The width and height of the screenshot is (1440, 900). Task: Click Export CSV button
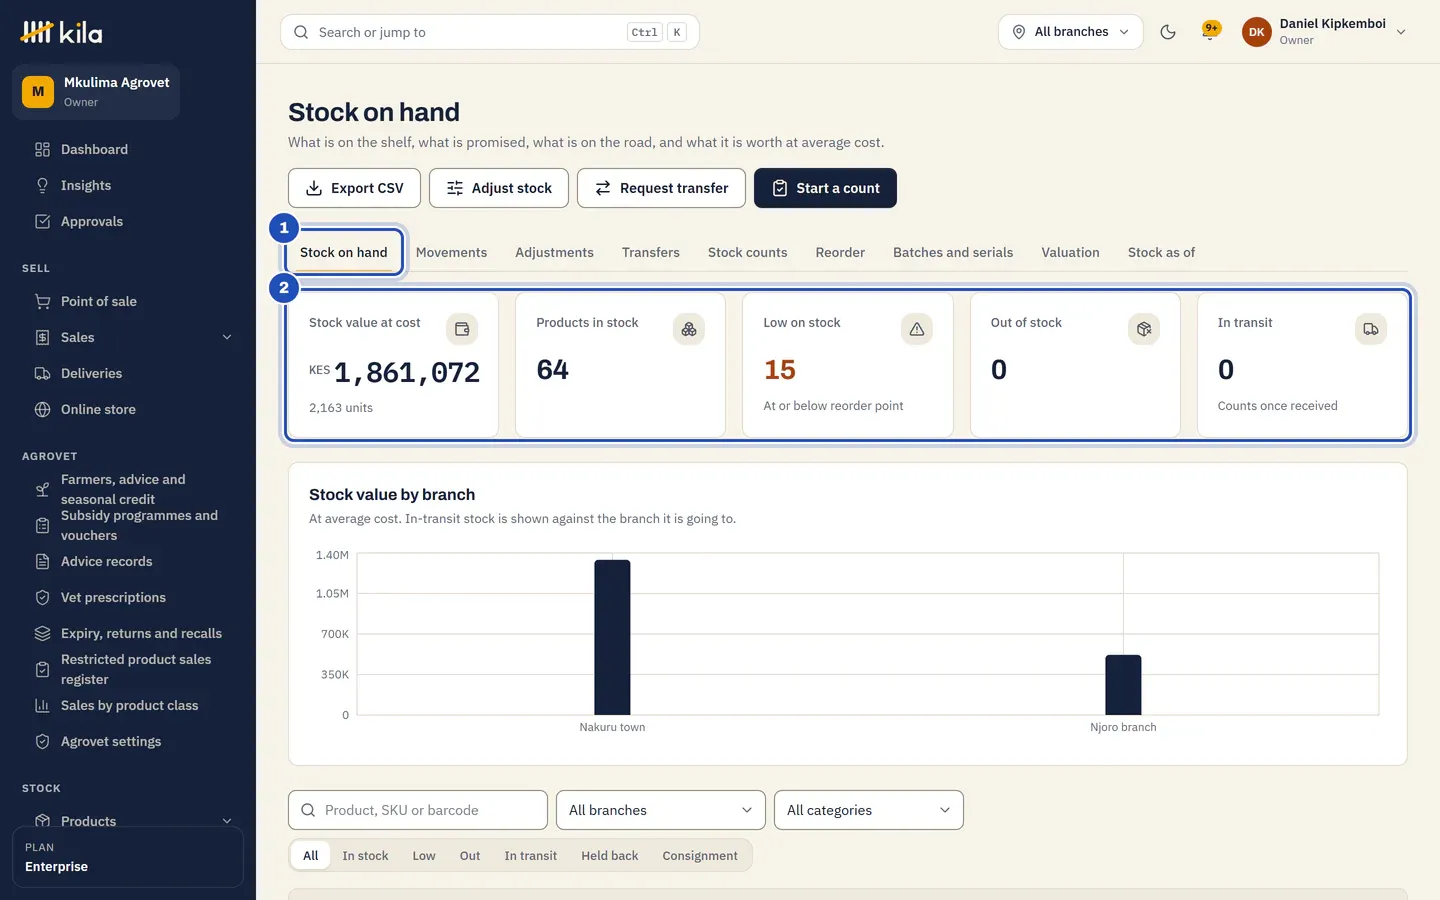(354, 188)
